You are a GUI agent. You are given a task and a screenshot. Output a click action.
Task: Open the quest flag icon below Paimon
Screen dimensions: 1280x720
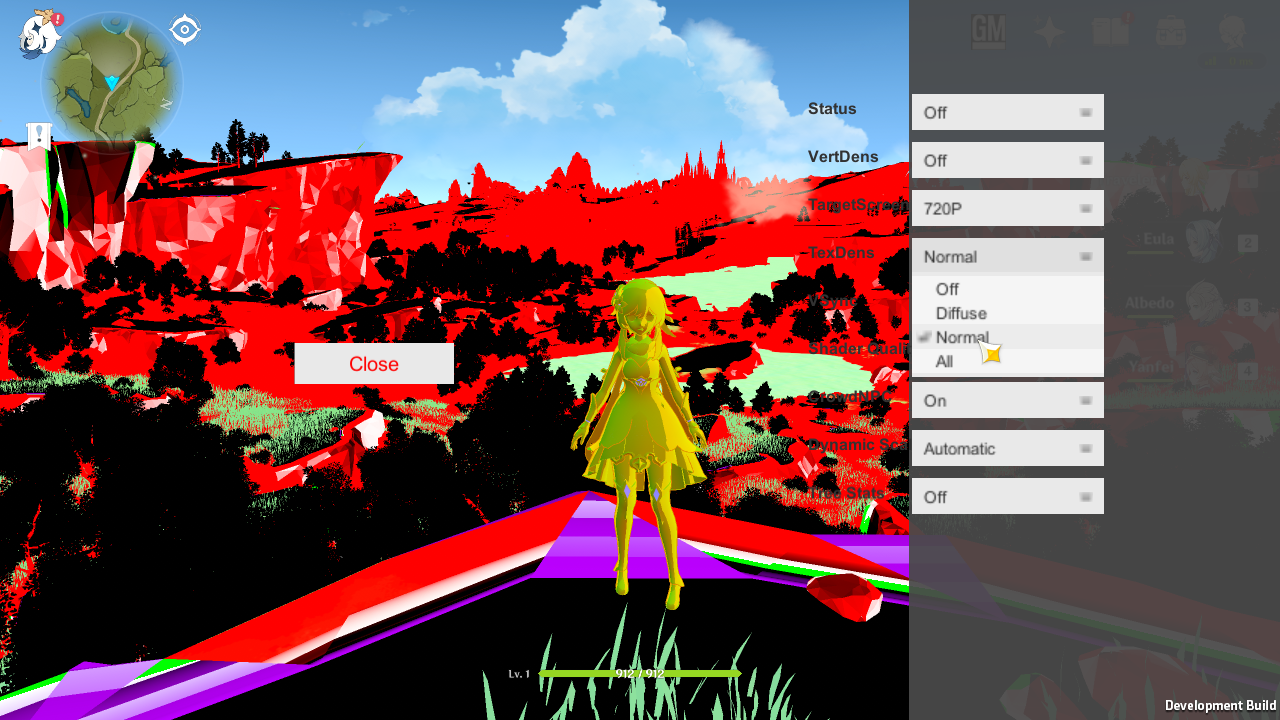(x=39, y=136)
